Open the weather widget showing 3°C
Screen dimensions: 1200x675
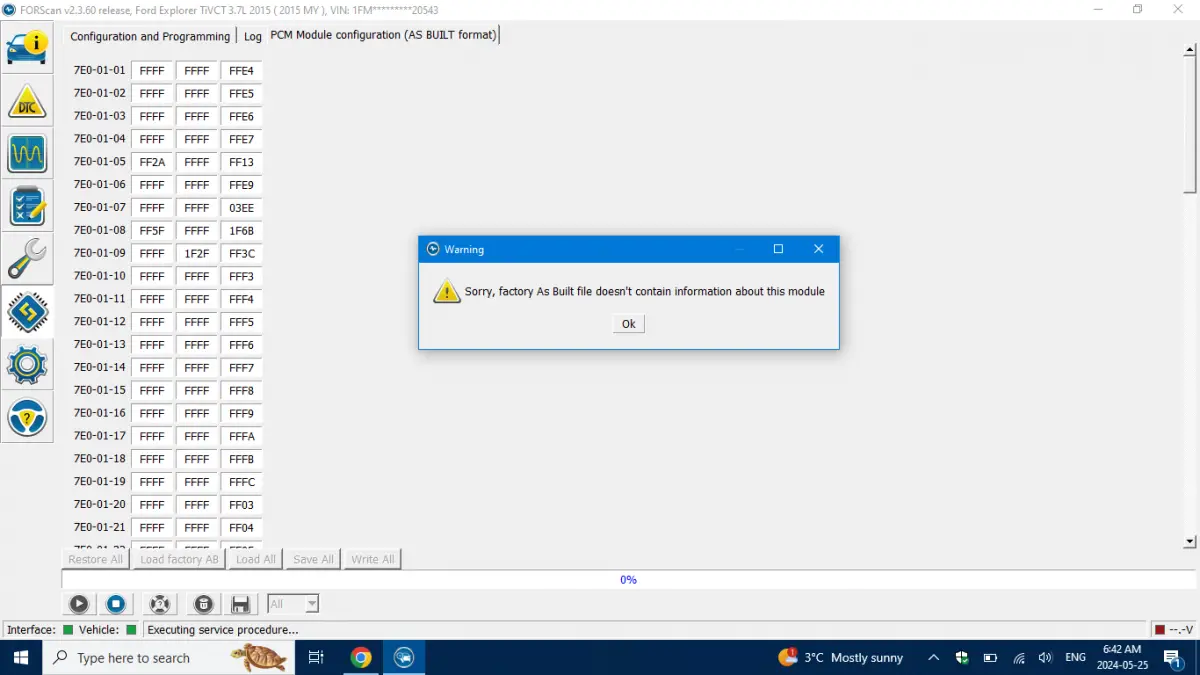pyautogui.click(x=841, y=657)
